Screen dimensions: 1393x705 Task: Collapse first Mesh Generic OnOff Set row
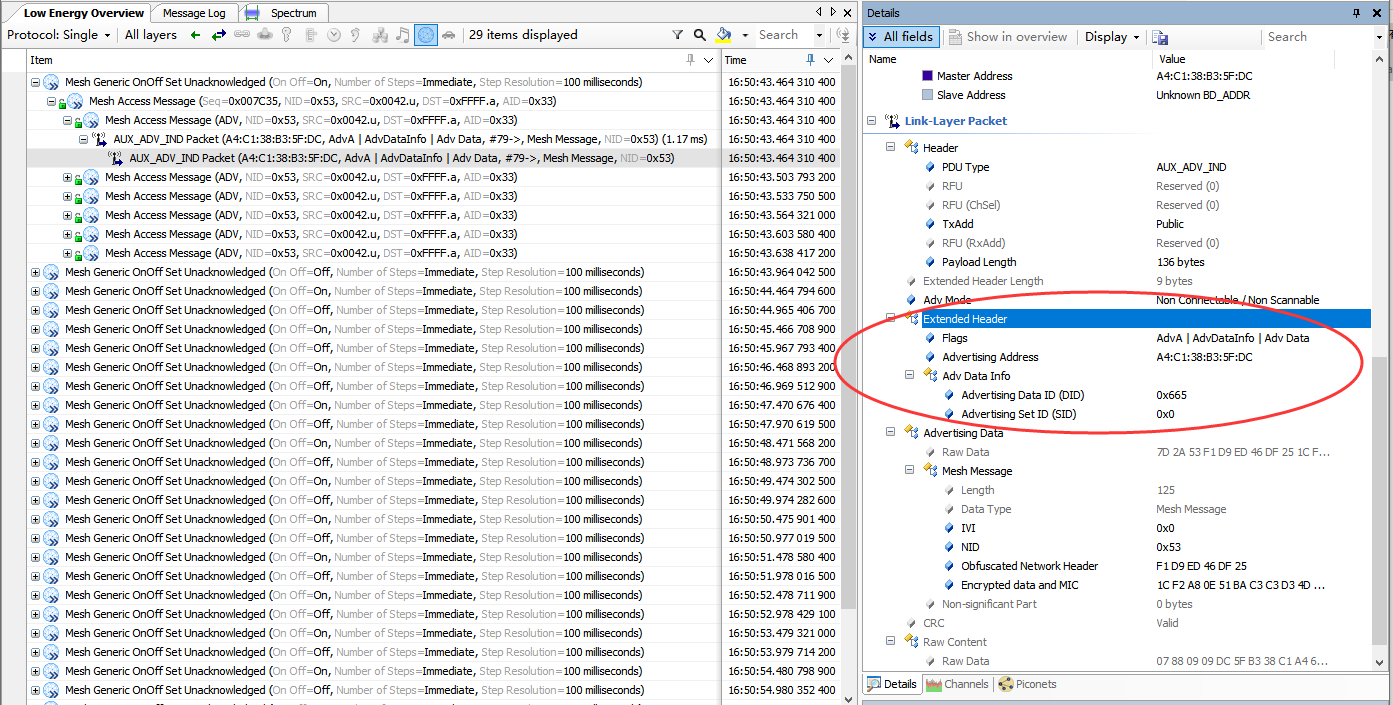click(35, 82)
